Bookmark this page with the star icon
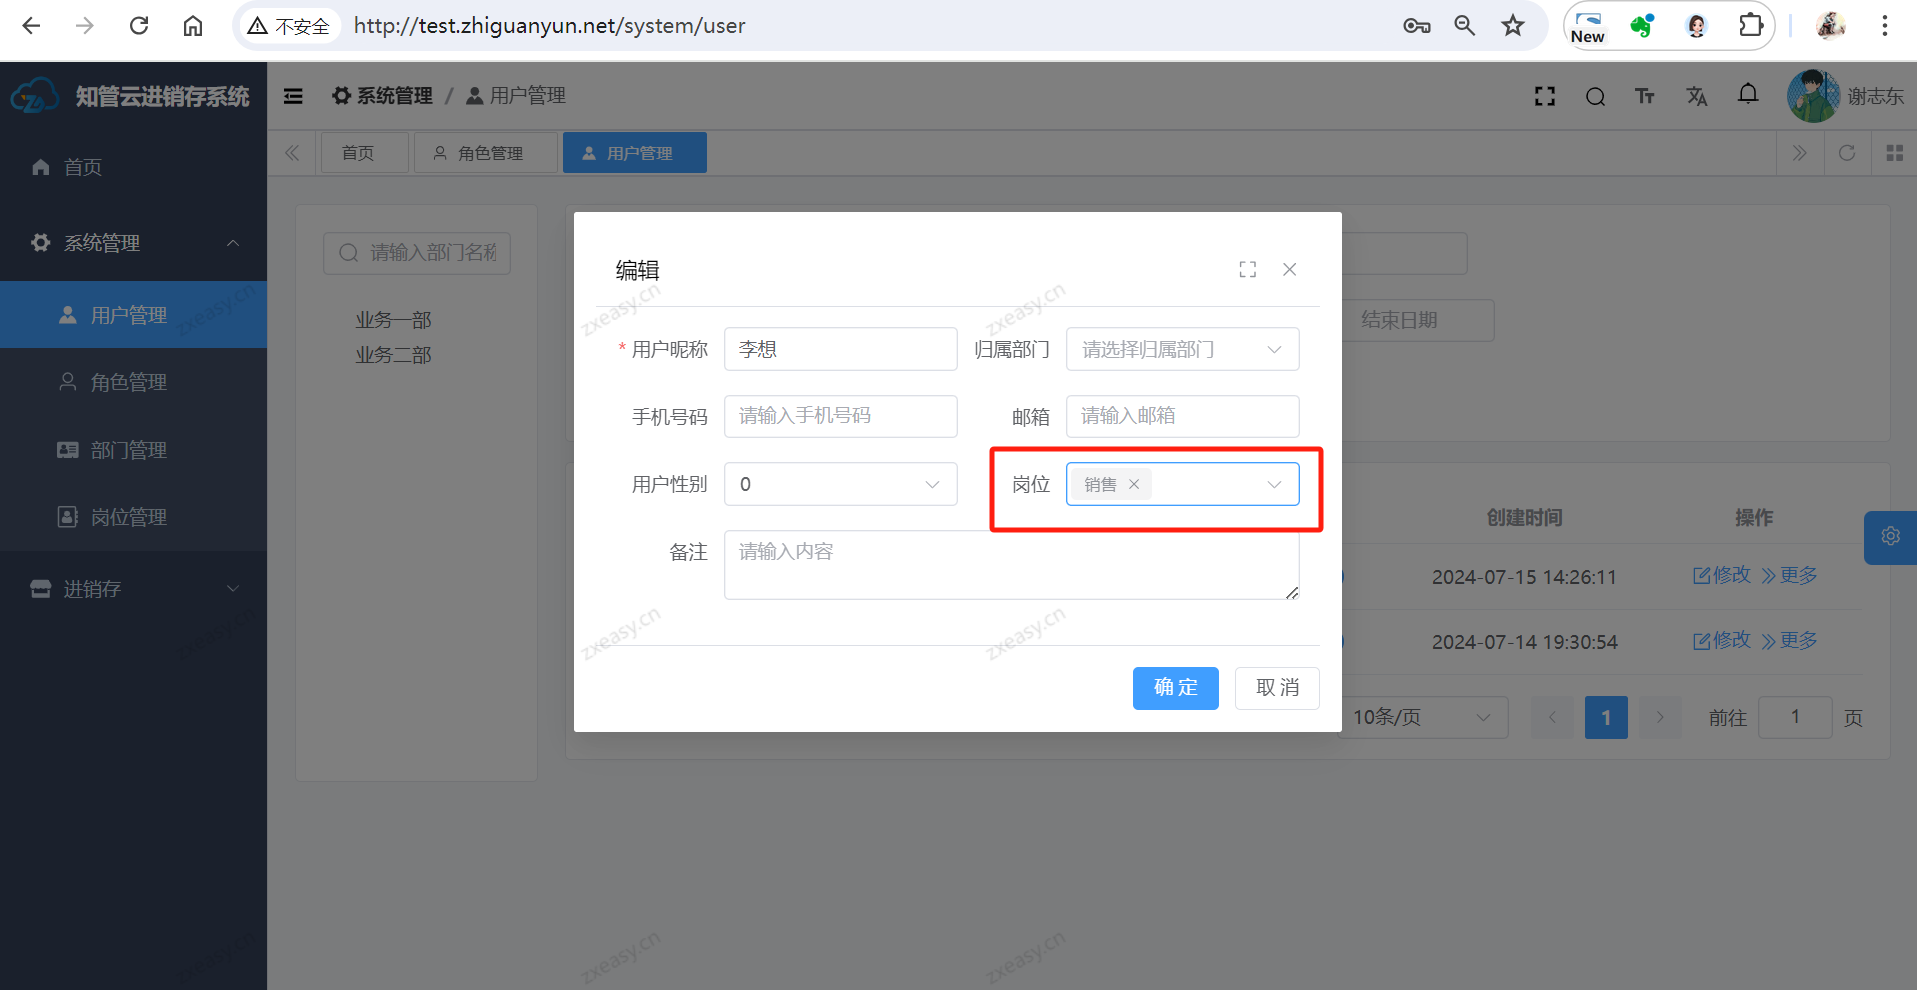1917x990 pixels. (1512, 26)
